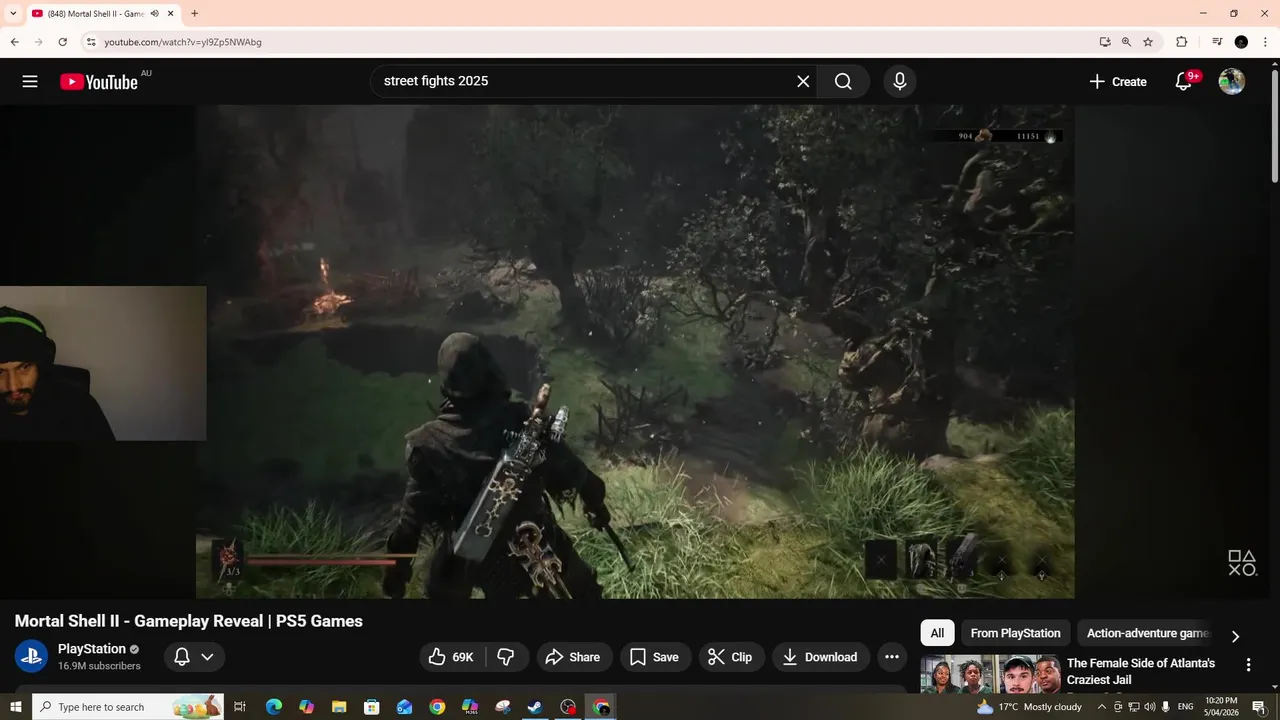The image size is (1280, 720).
Task: Create a Clip of the video
Action: click(731, 657)
